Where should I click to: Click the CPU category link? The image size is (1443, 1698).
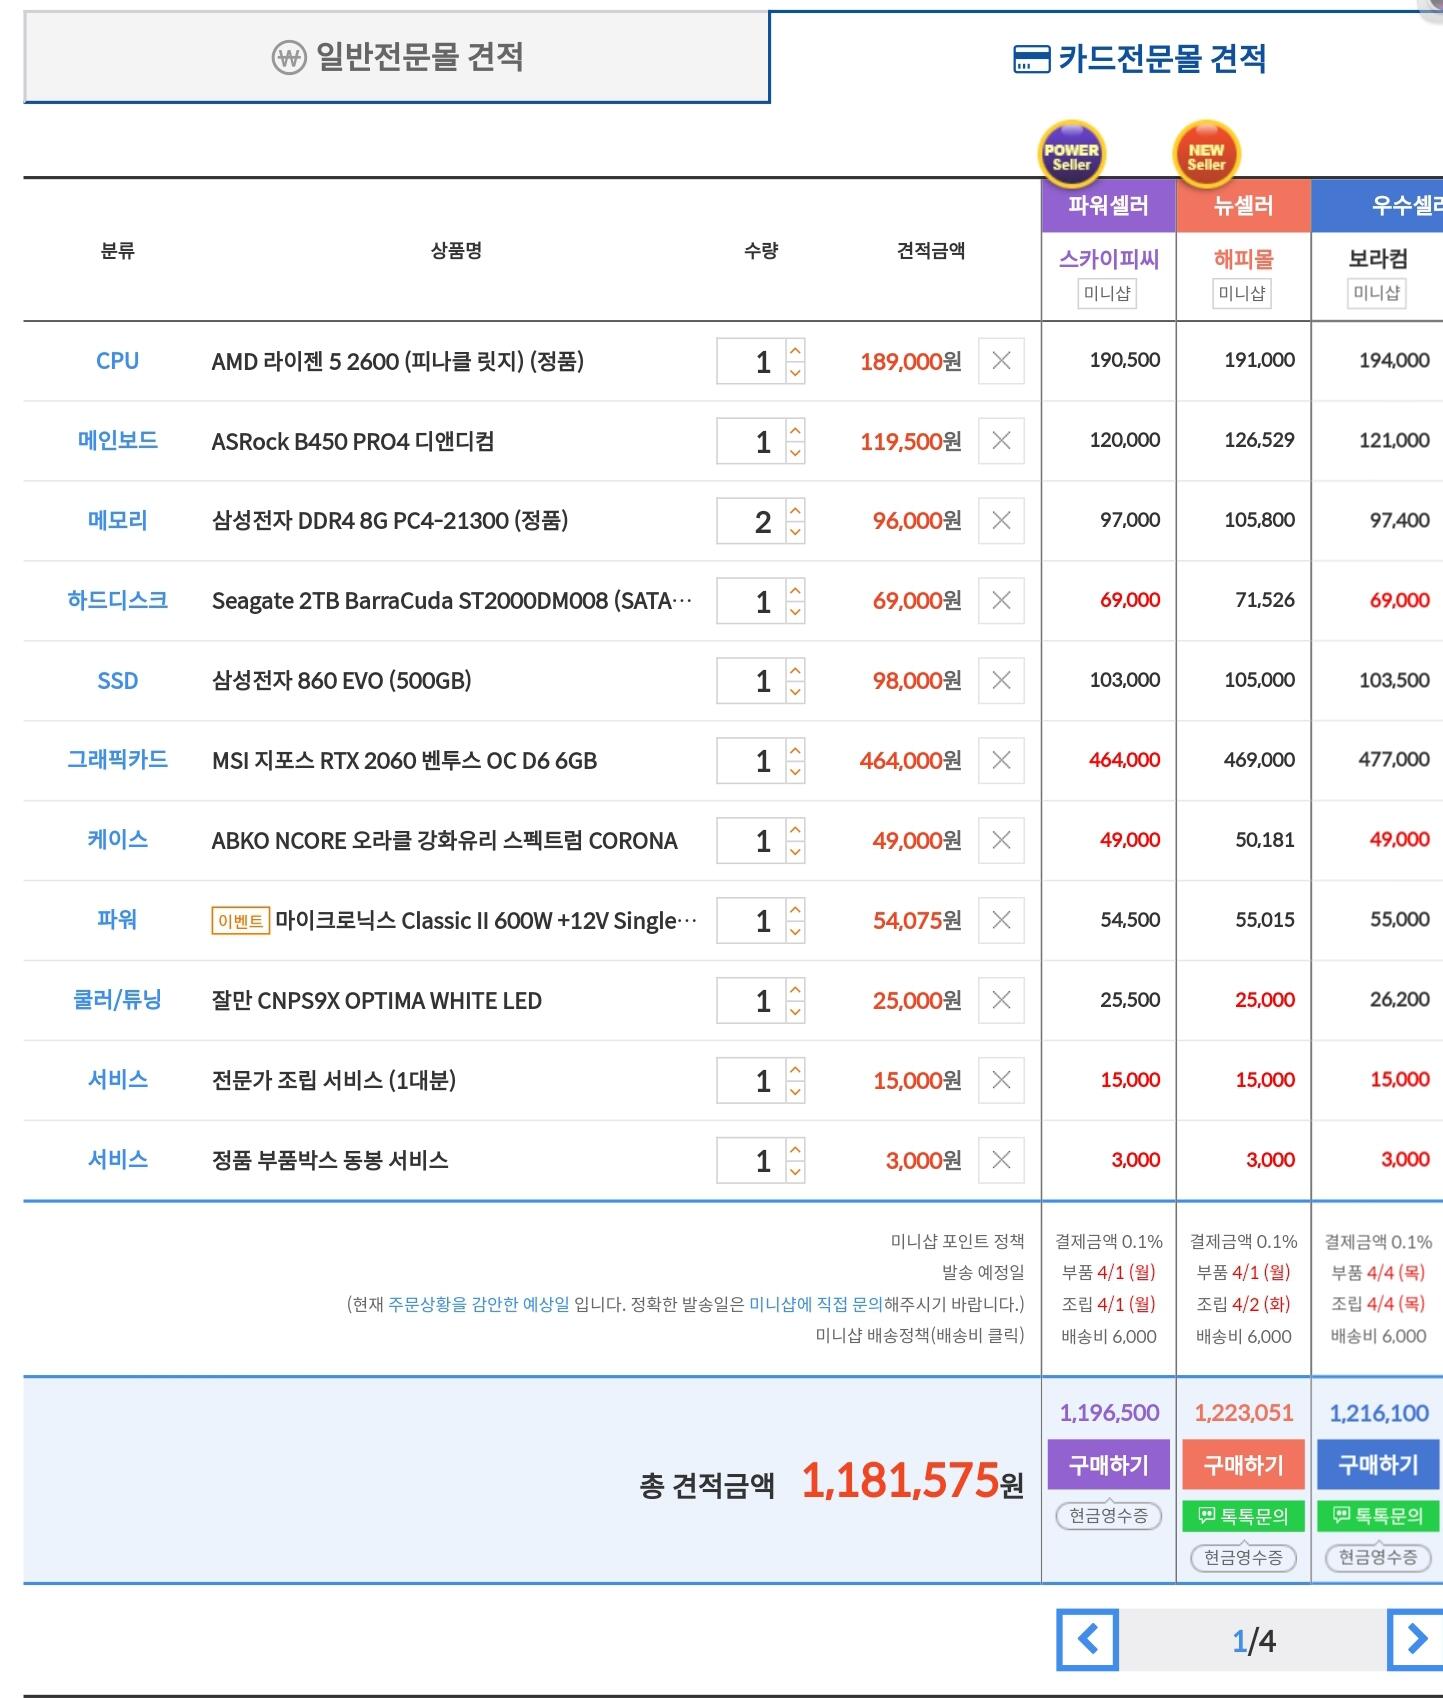(117, 361)
